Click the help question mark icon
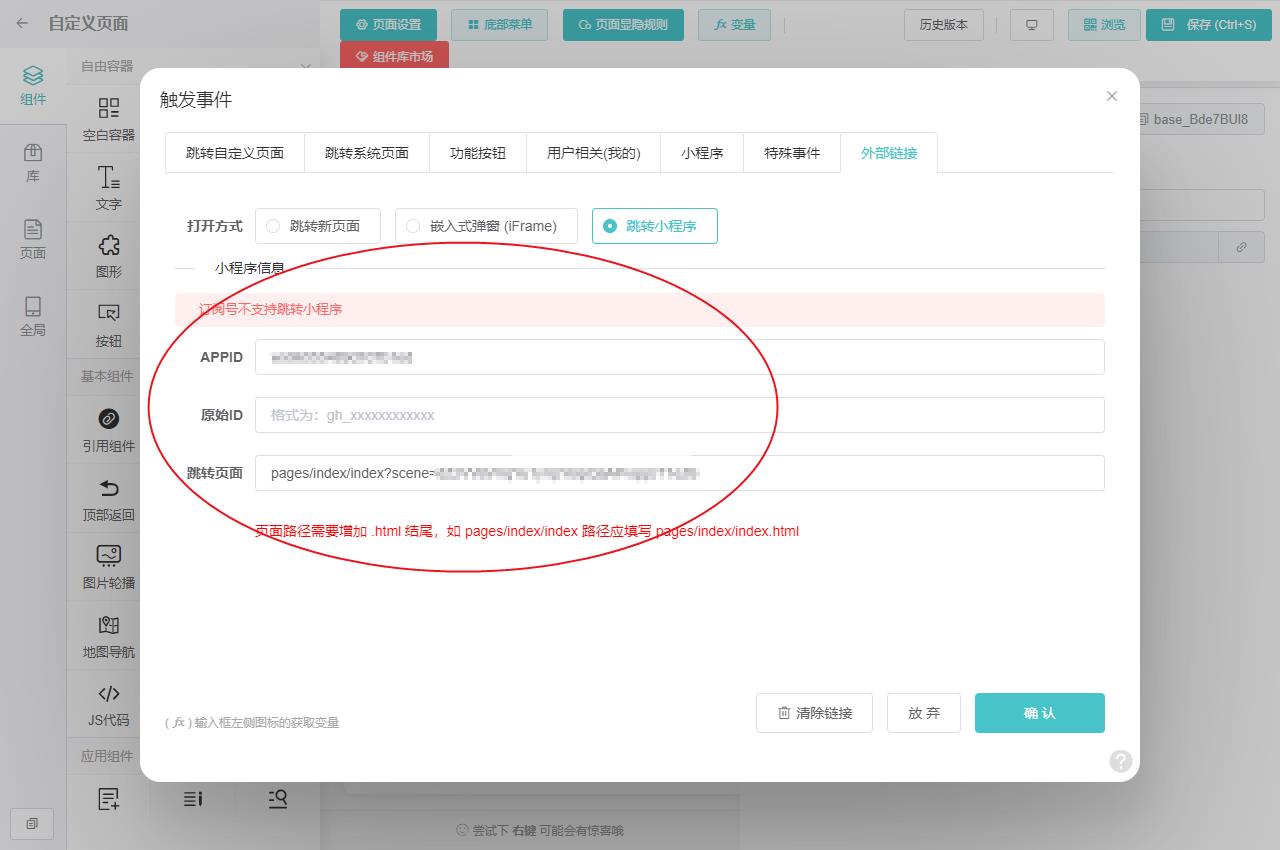 pos(1120,761)
